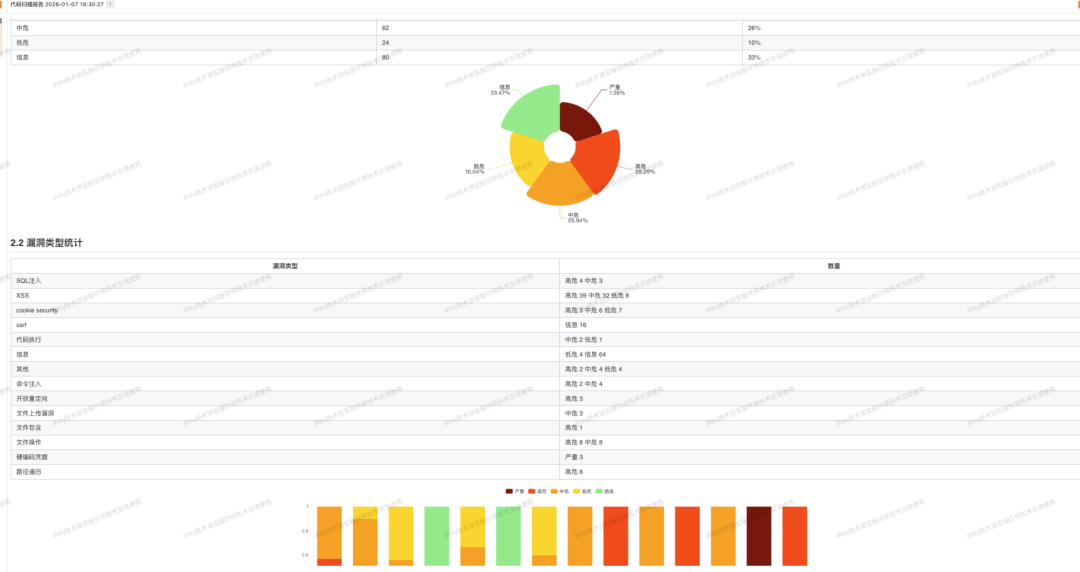Select the ssrf row label

click(21, 325)
